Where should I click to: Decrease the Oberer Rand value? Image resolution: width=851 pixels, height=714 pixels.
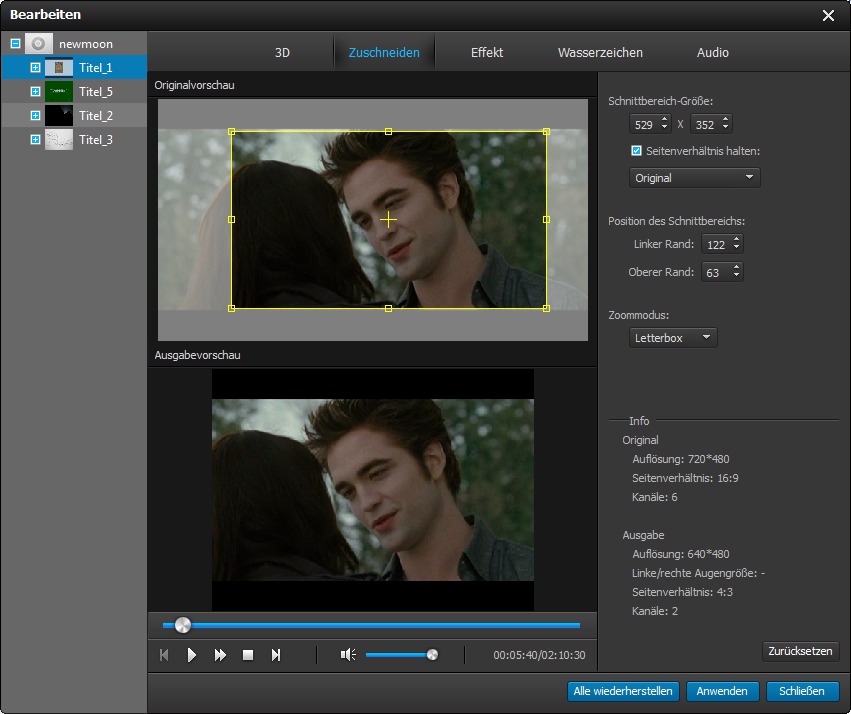point(736,276)
